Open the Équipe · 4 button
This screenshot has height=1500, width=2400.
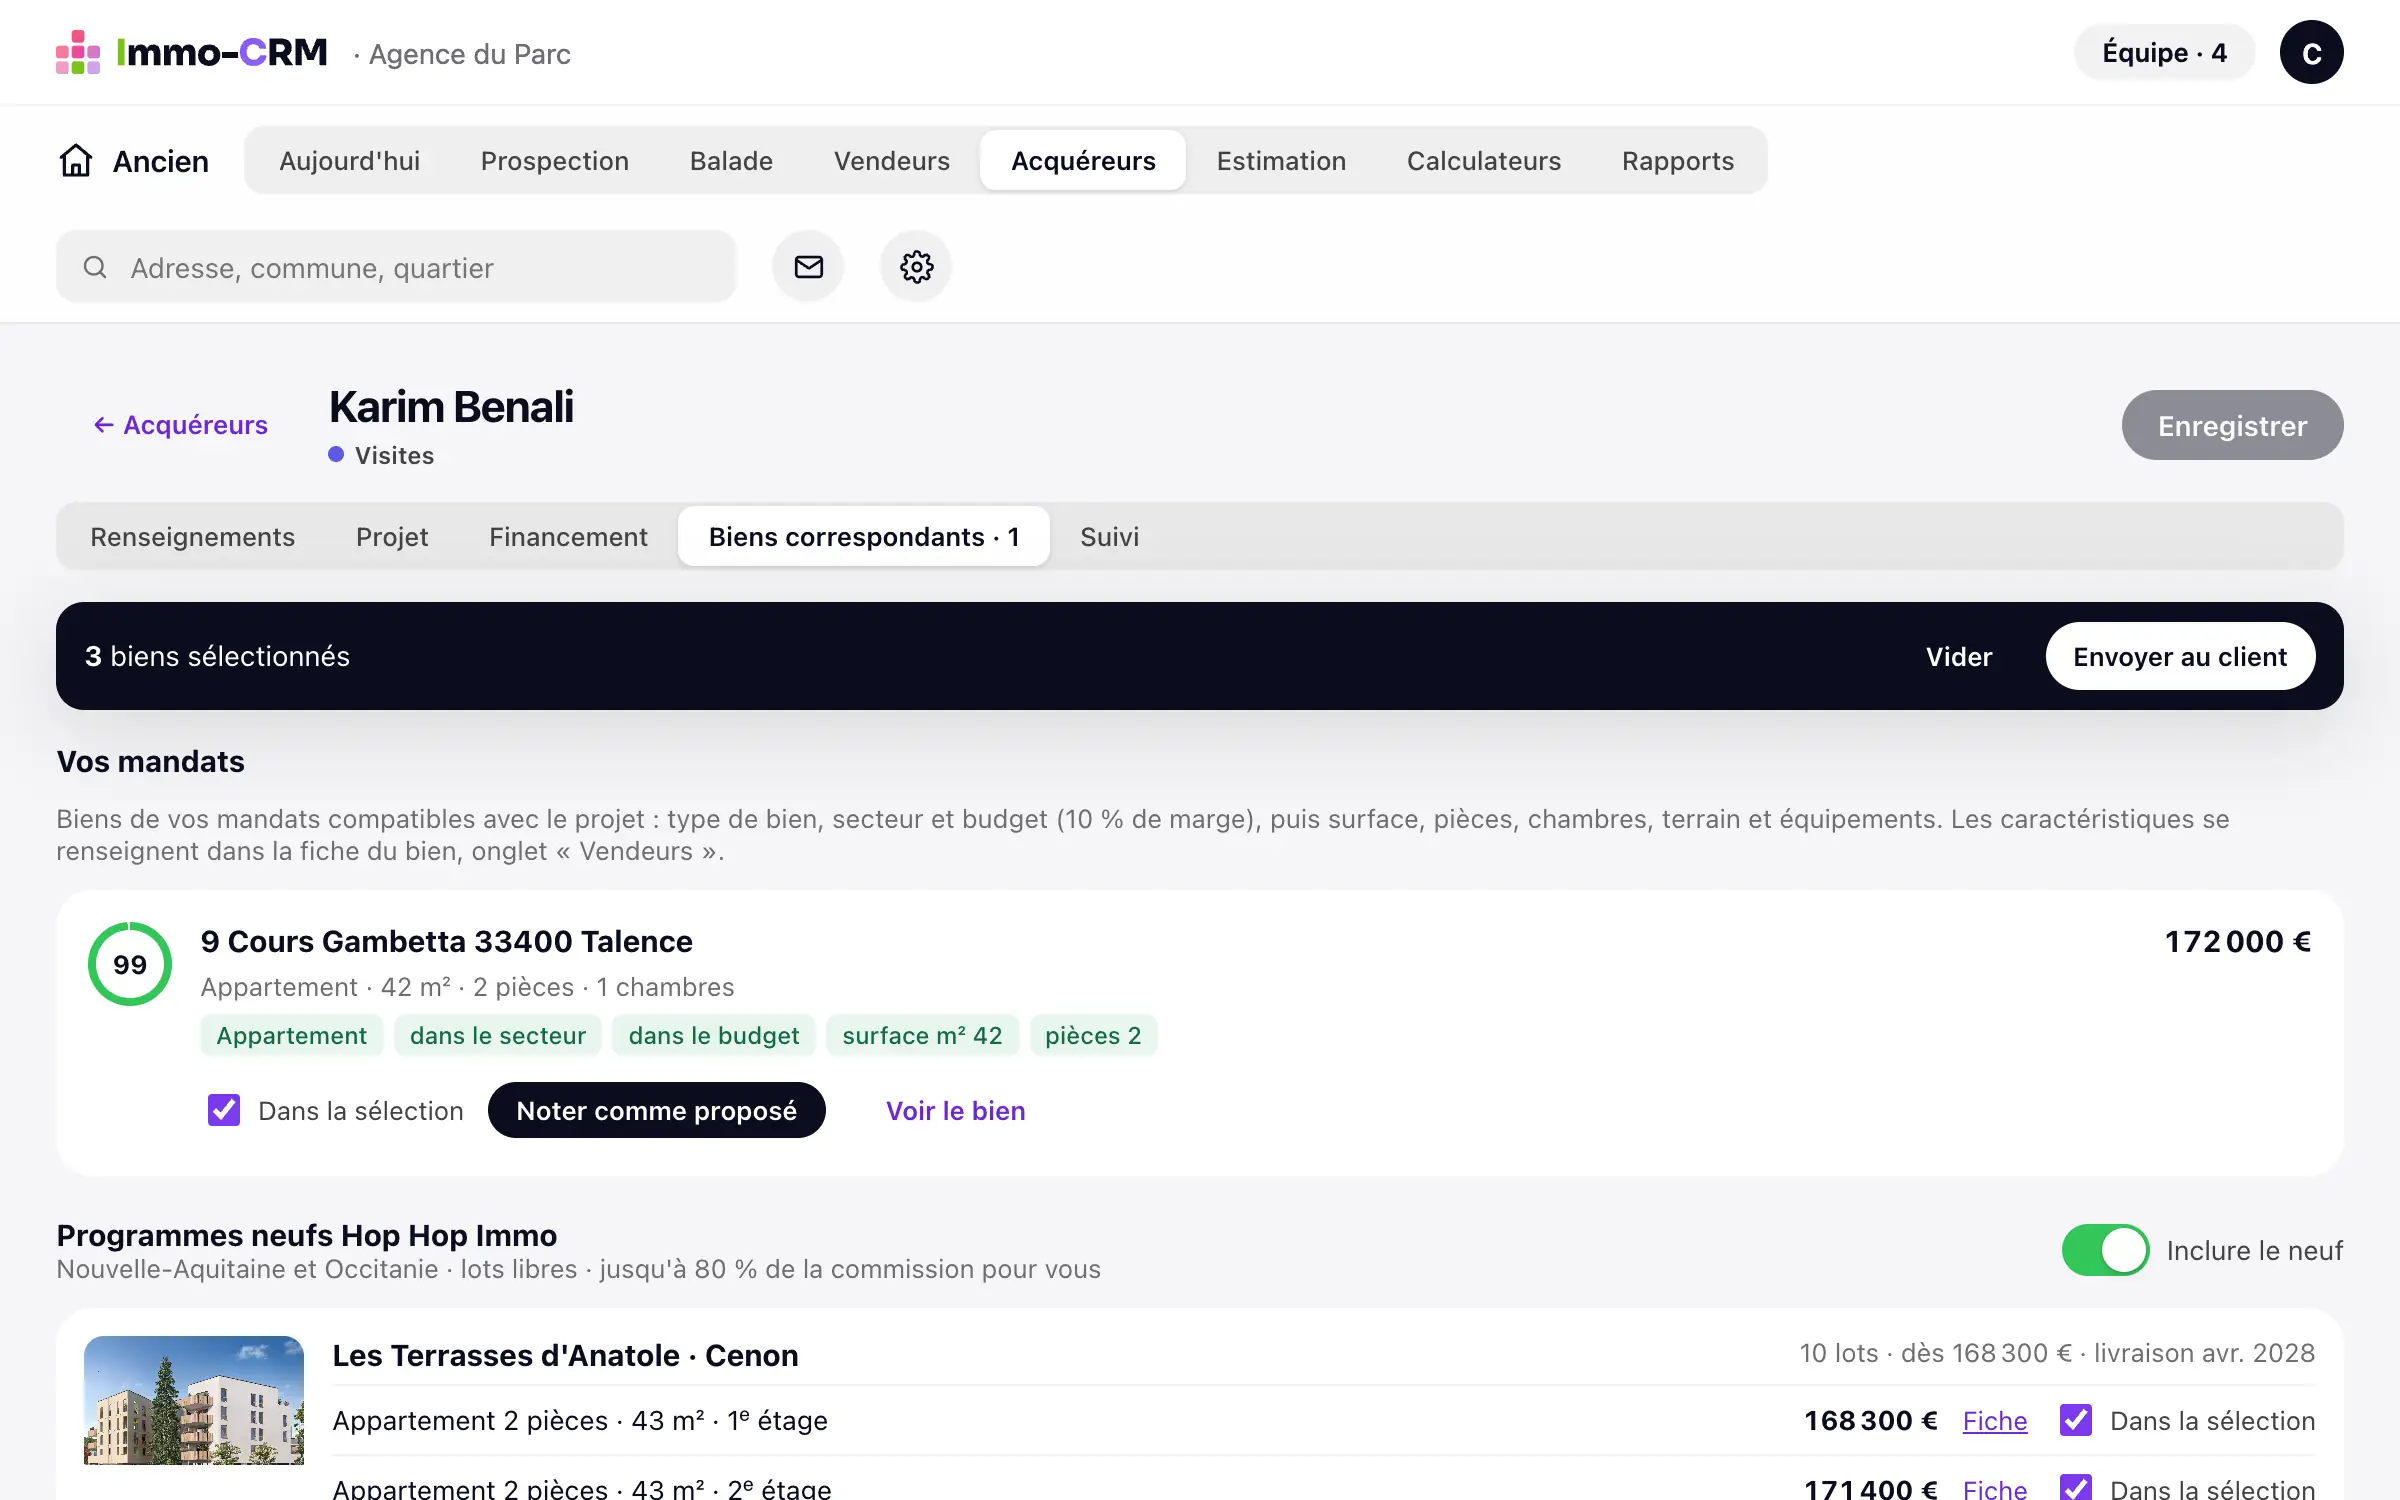pyautogui.click(x=2164, y=52)
